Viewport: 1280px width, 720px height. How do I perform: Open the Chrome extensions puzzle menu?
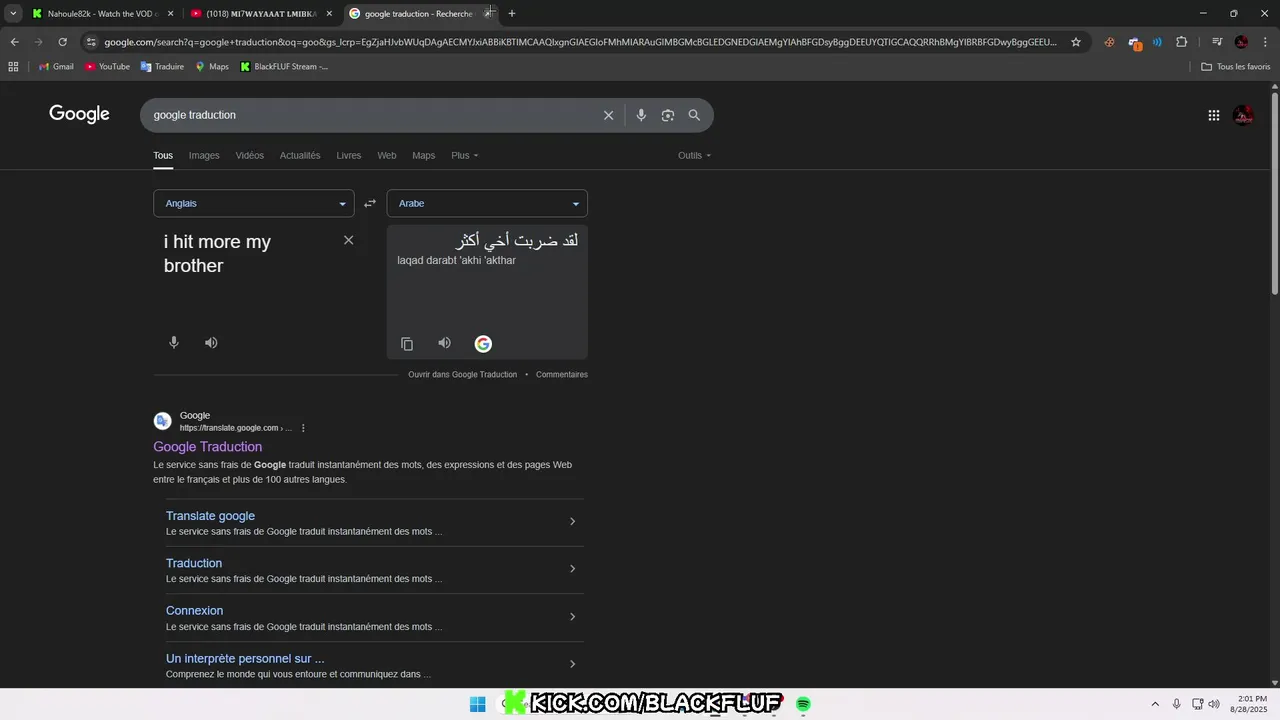click(1182, 42)
